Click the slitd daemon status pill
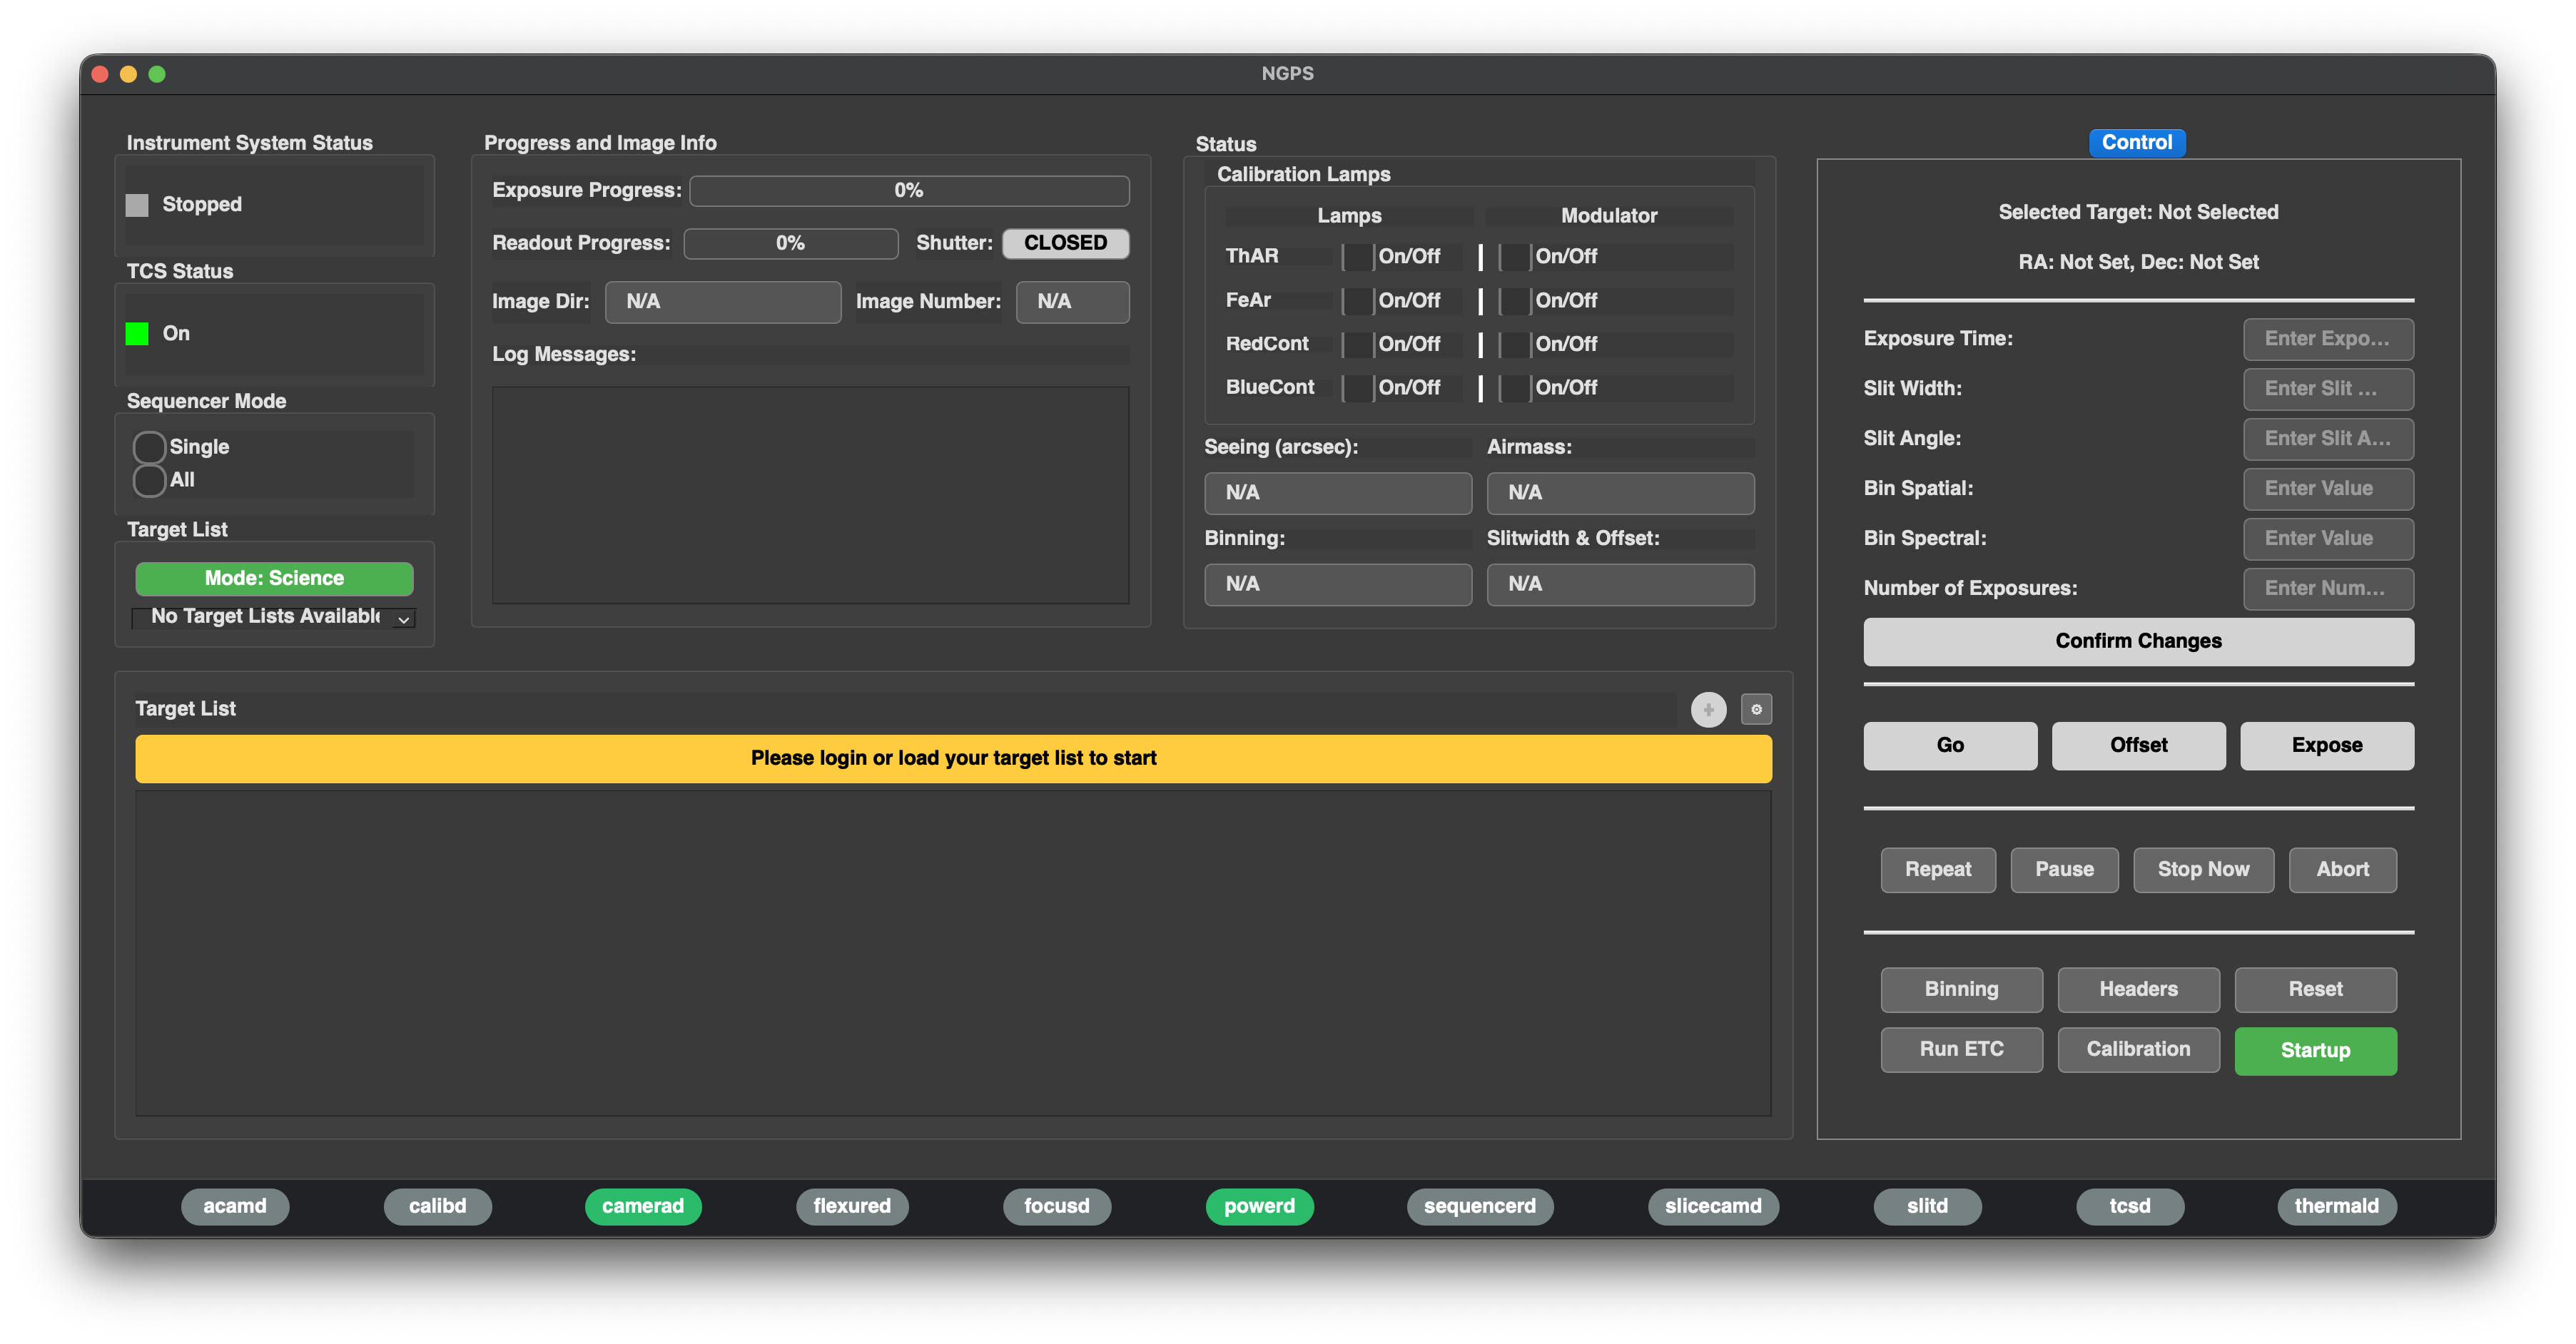This screenshot has height=1344, width=2576. pos(1927,1207)
